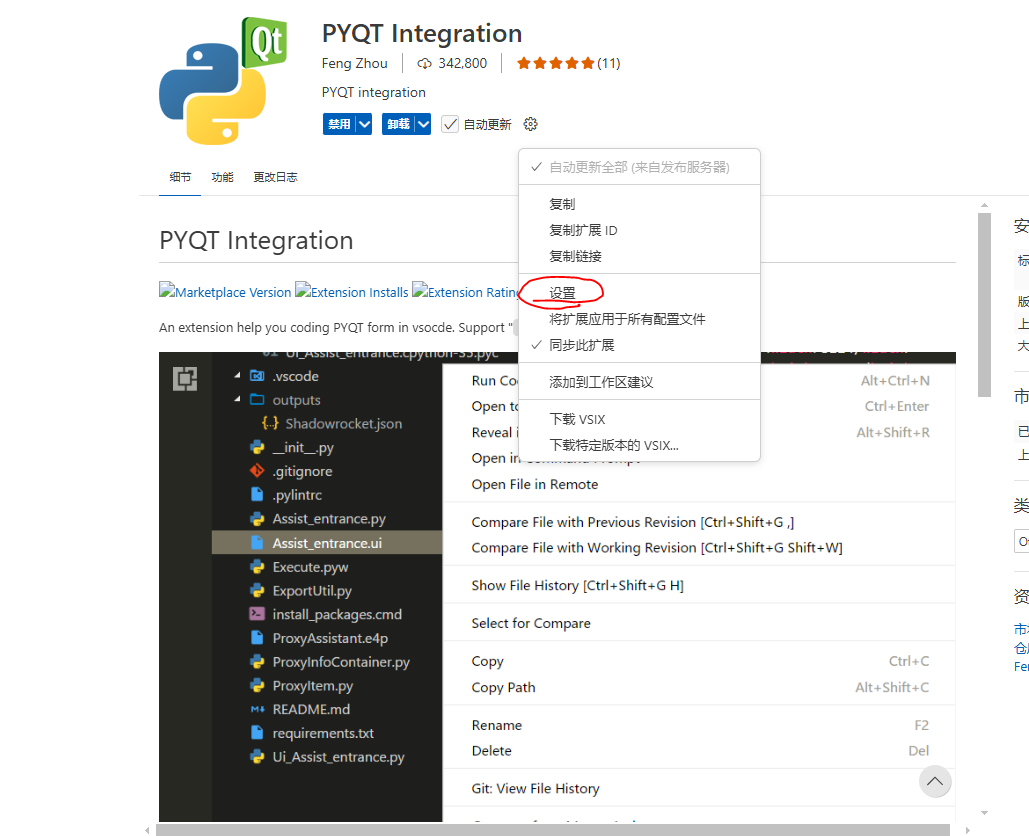Image resolution: width=1029 pixels, height=836 pixels.
Task: Click the PYQT Integration README heading
Action: click(x=257, y=241)
